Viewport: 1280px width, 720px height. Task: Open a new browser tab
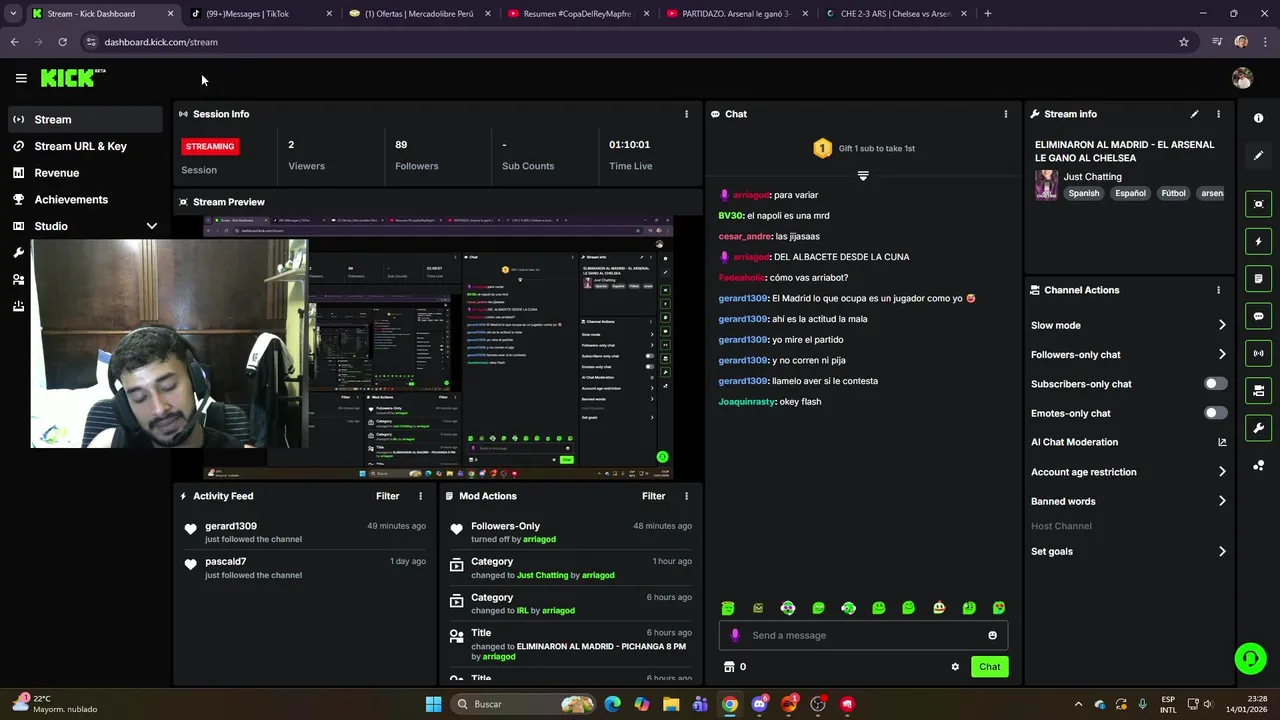click(987, 14)
